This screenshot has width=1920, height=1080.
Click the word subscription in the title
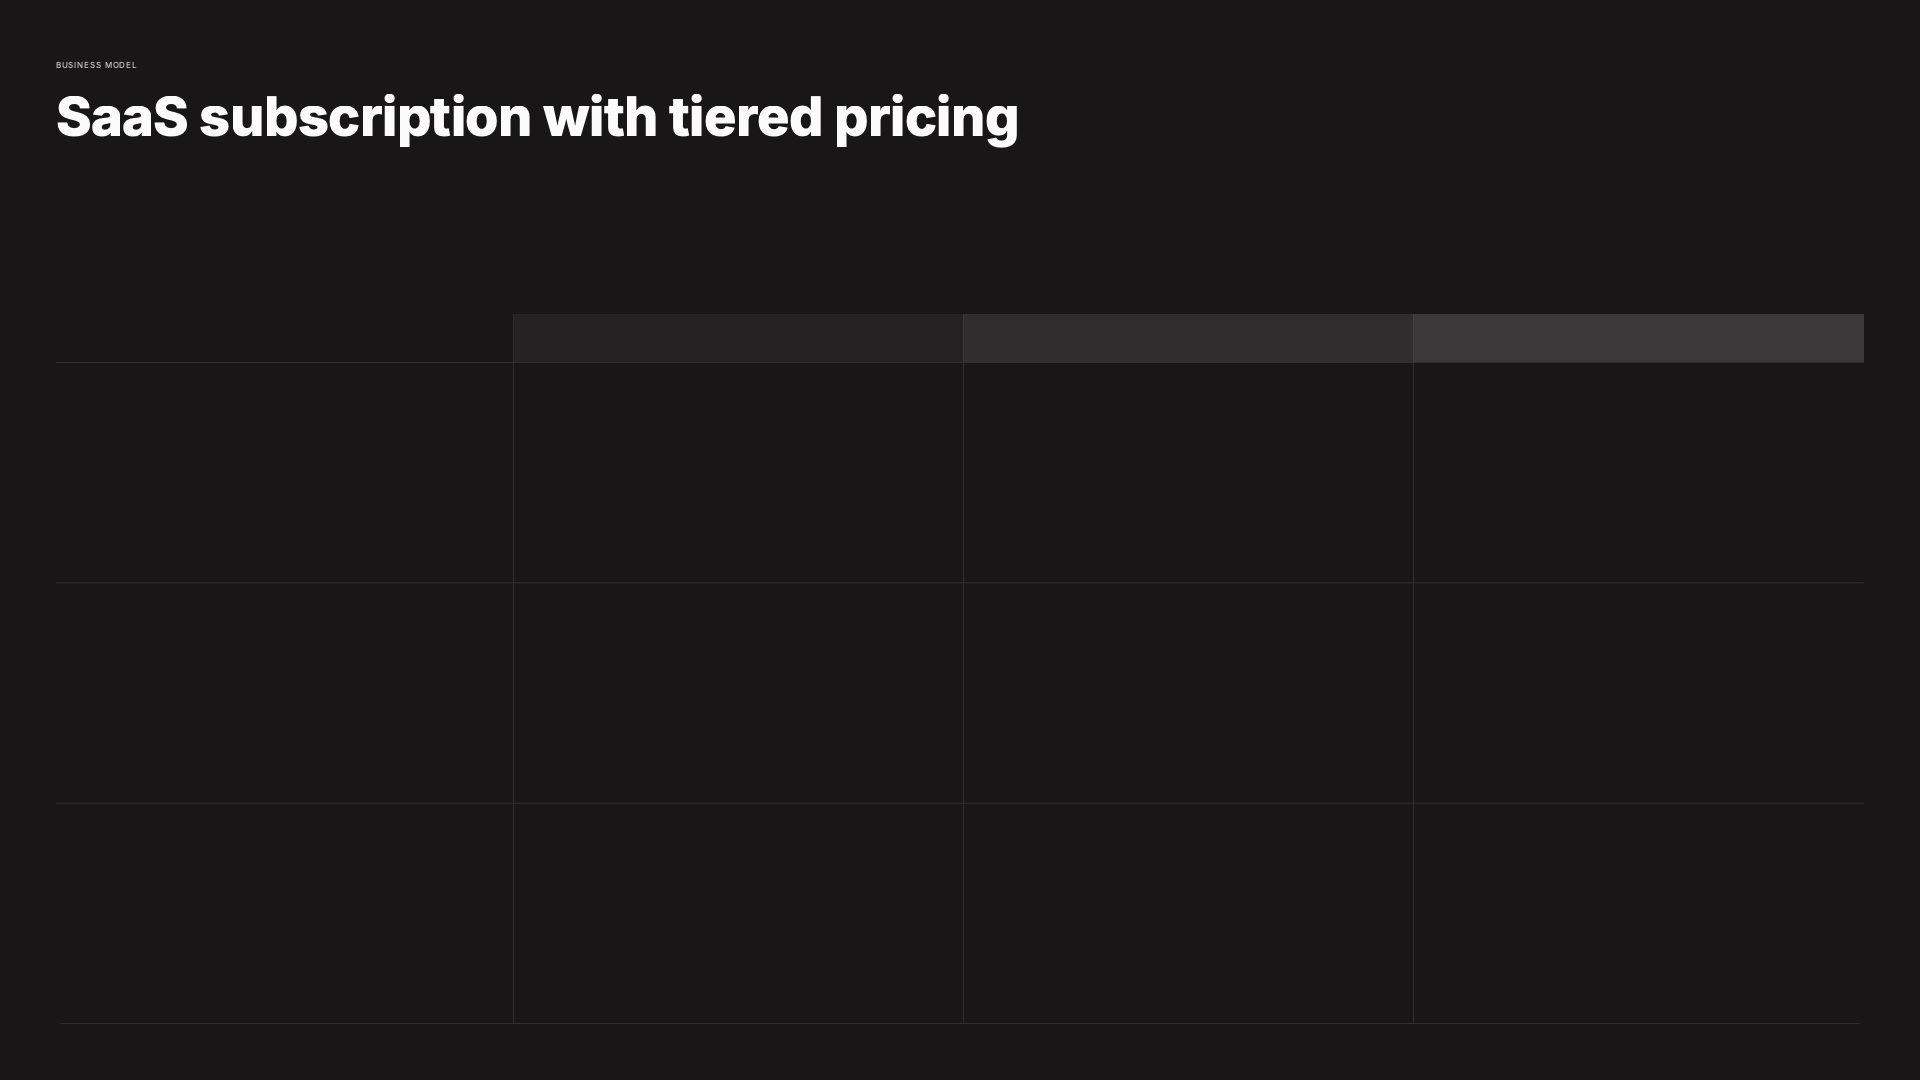click(365, 117)
